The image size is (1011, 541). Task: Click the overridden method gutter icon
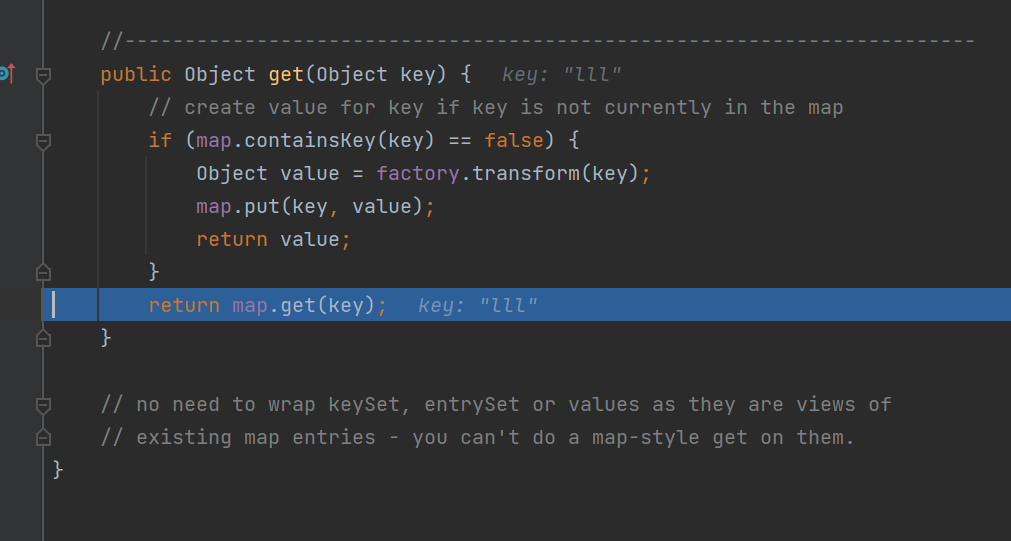coord(6,74)
